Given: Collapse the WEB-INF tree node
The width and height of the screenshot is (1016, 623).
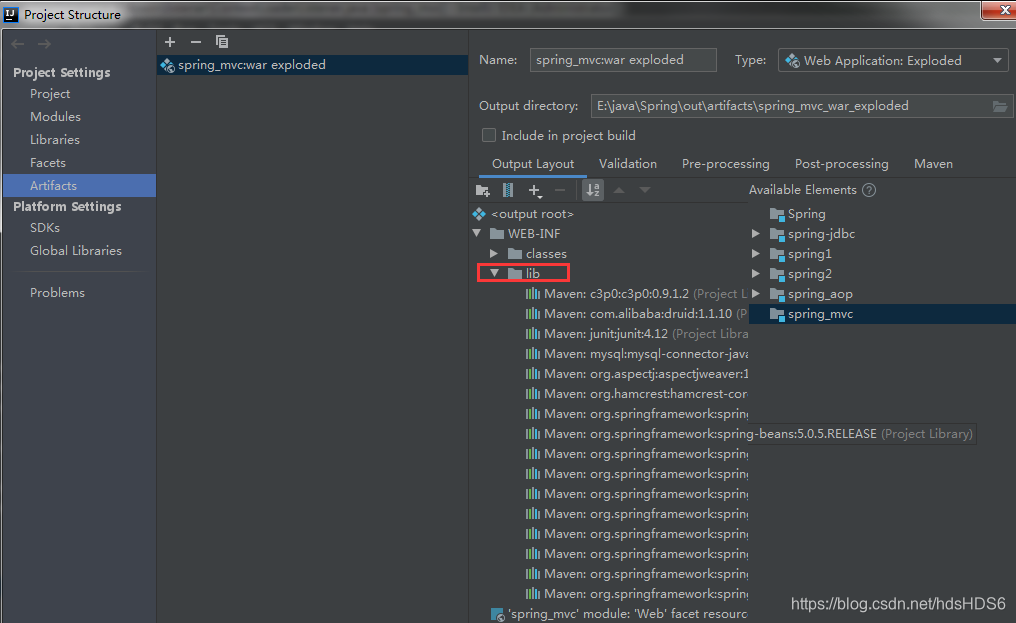Looking at the screenshot, I should pyautogui.click(x=477, y=233).
